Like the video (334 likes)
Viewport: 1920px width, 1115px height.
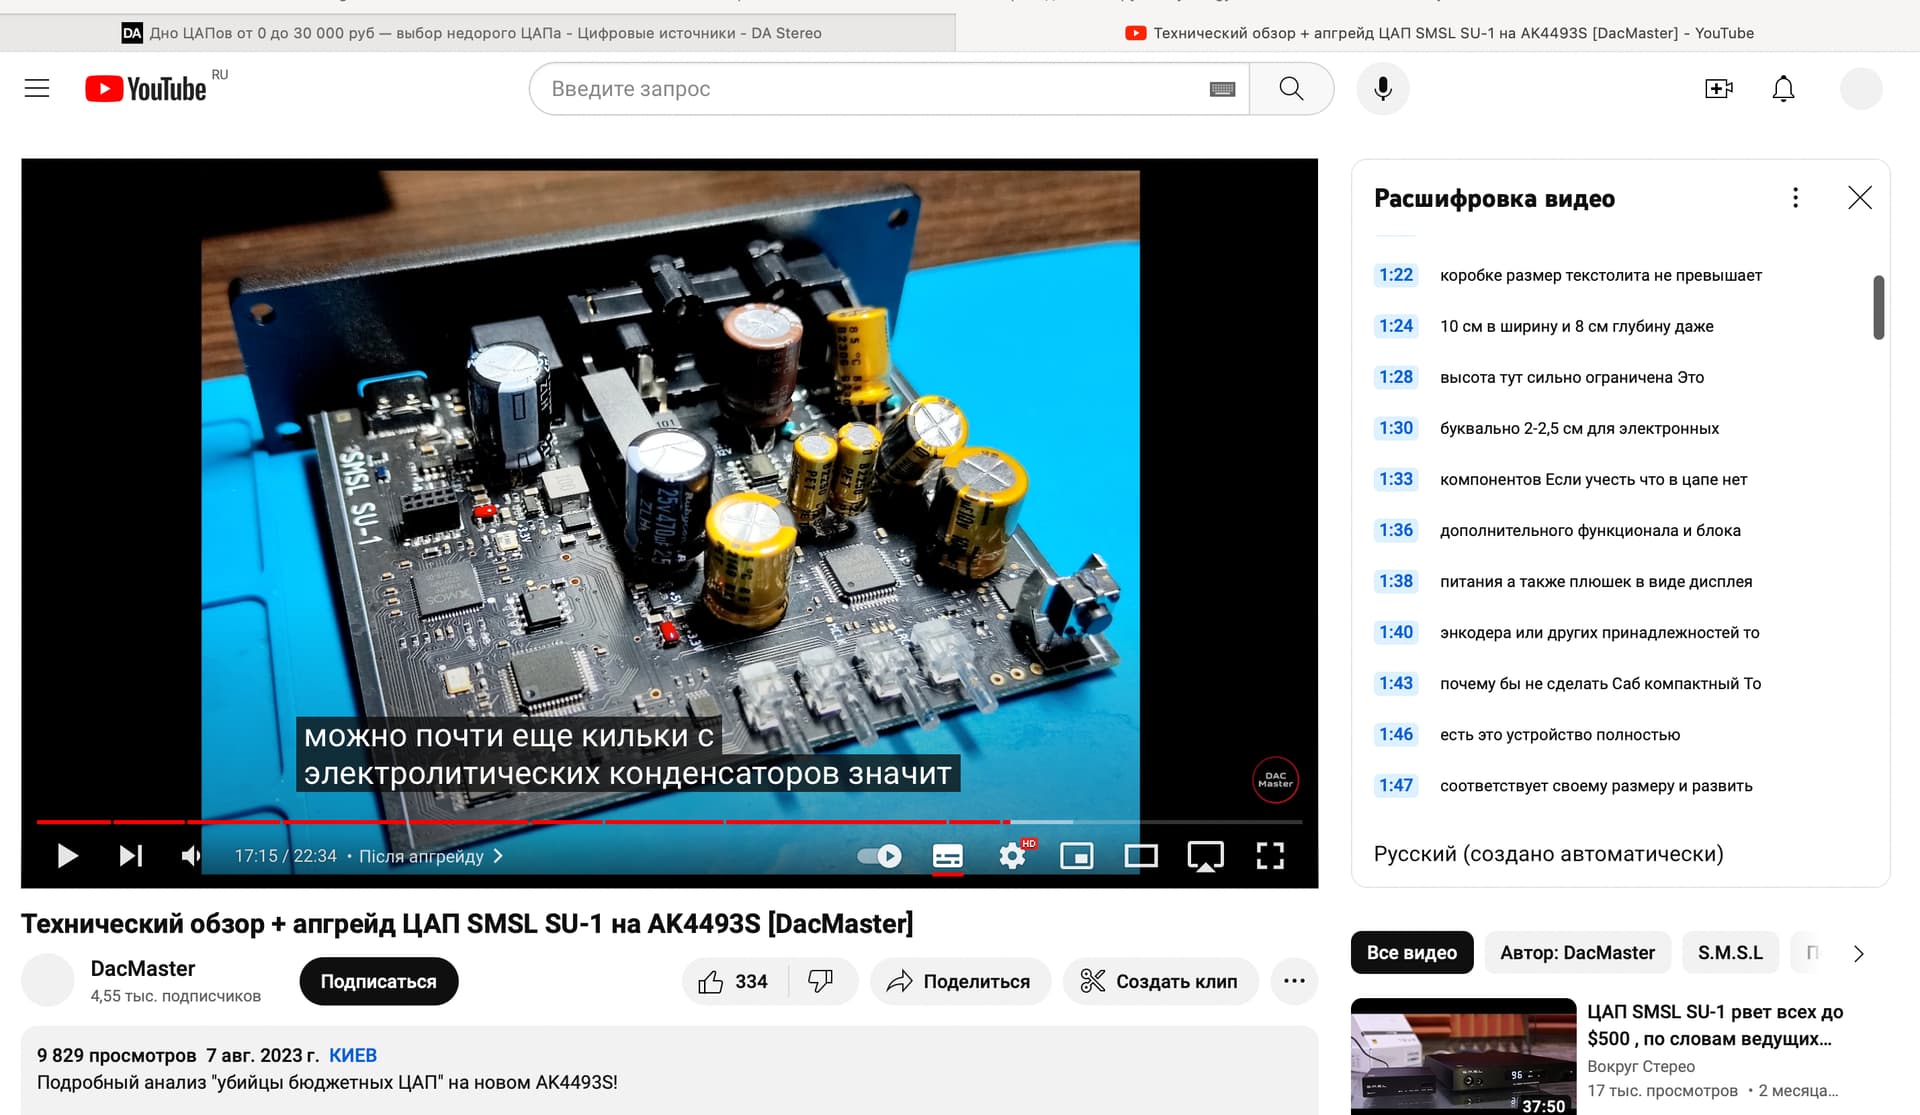coord(734,982)
